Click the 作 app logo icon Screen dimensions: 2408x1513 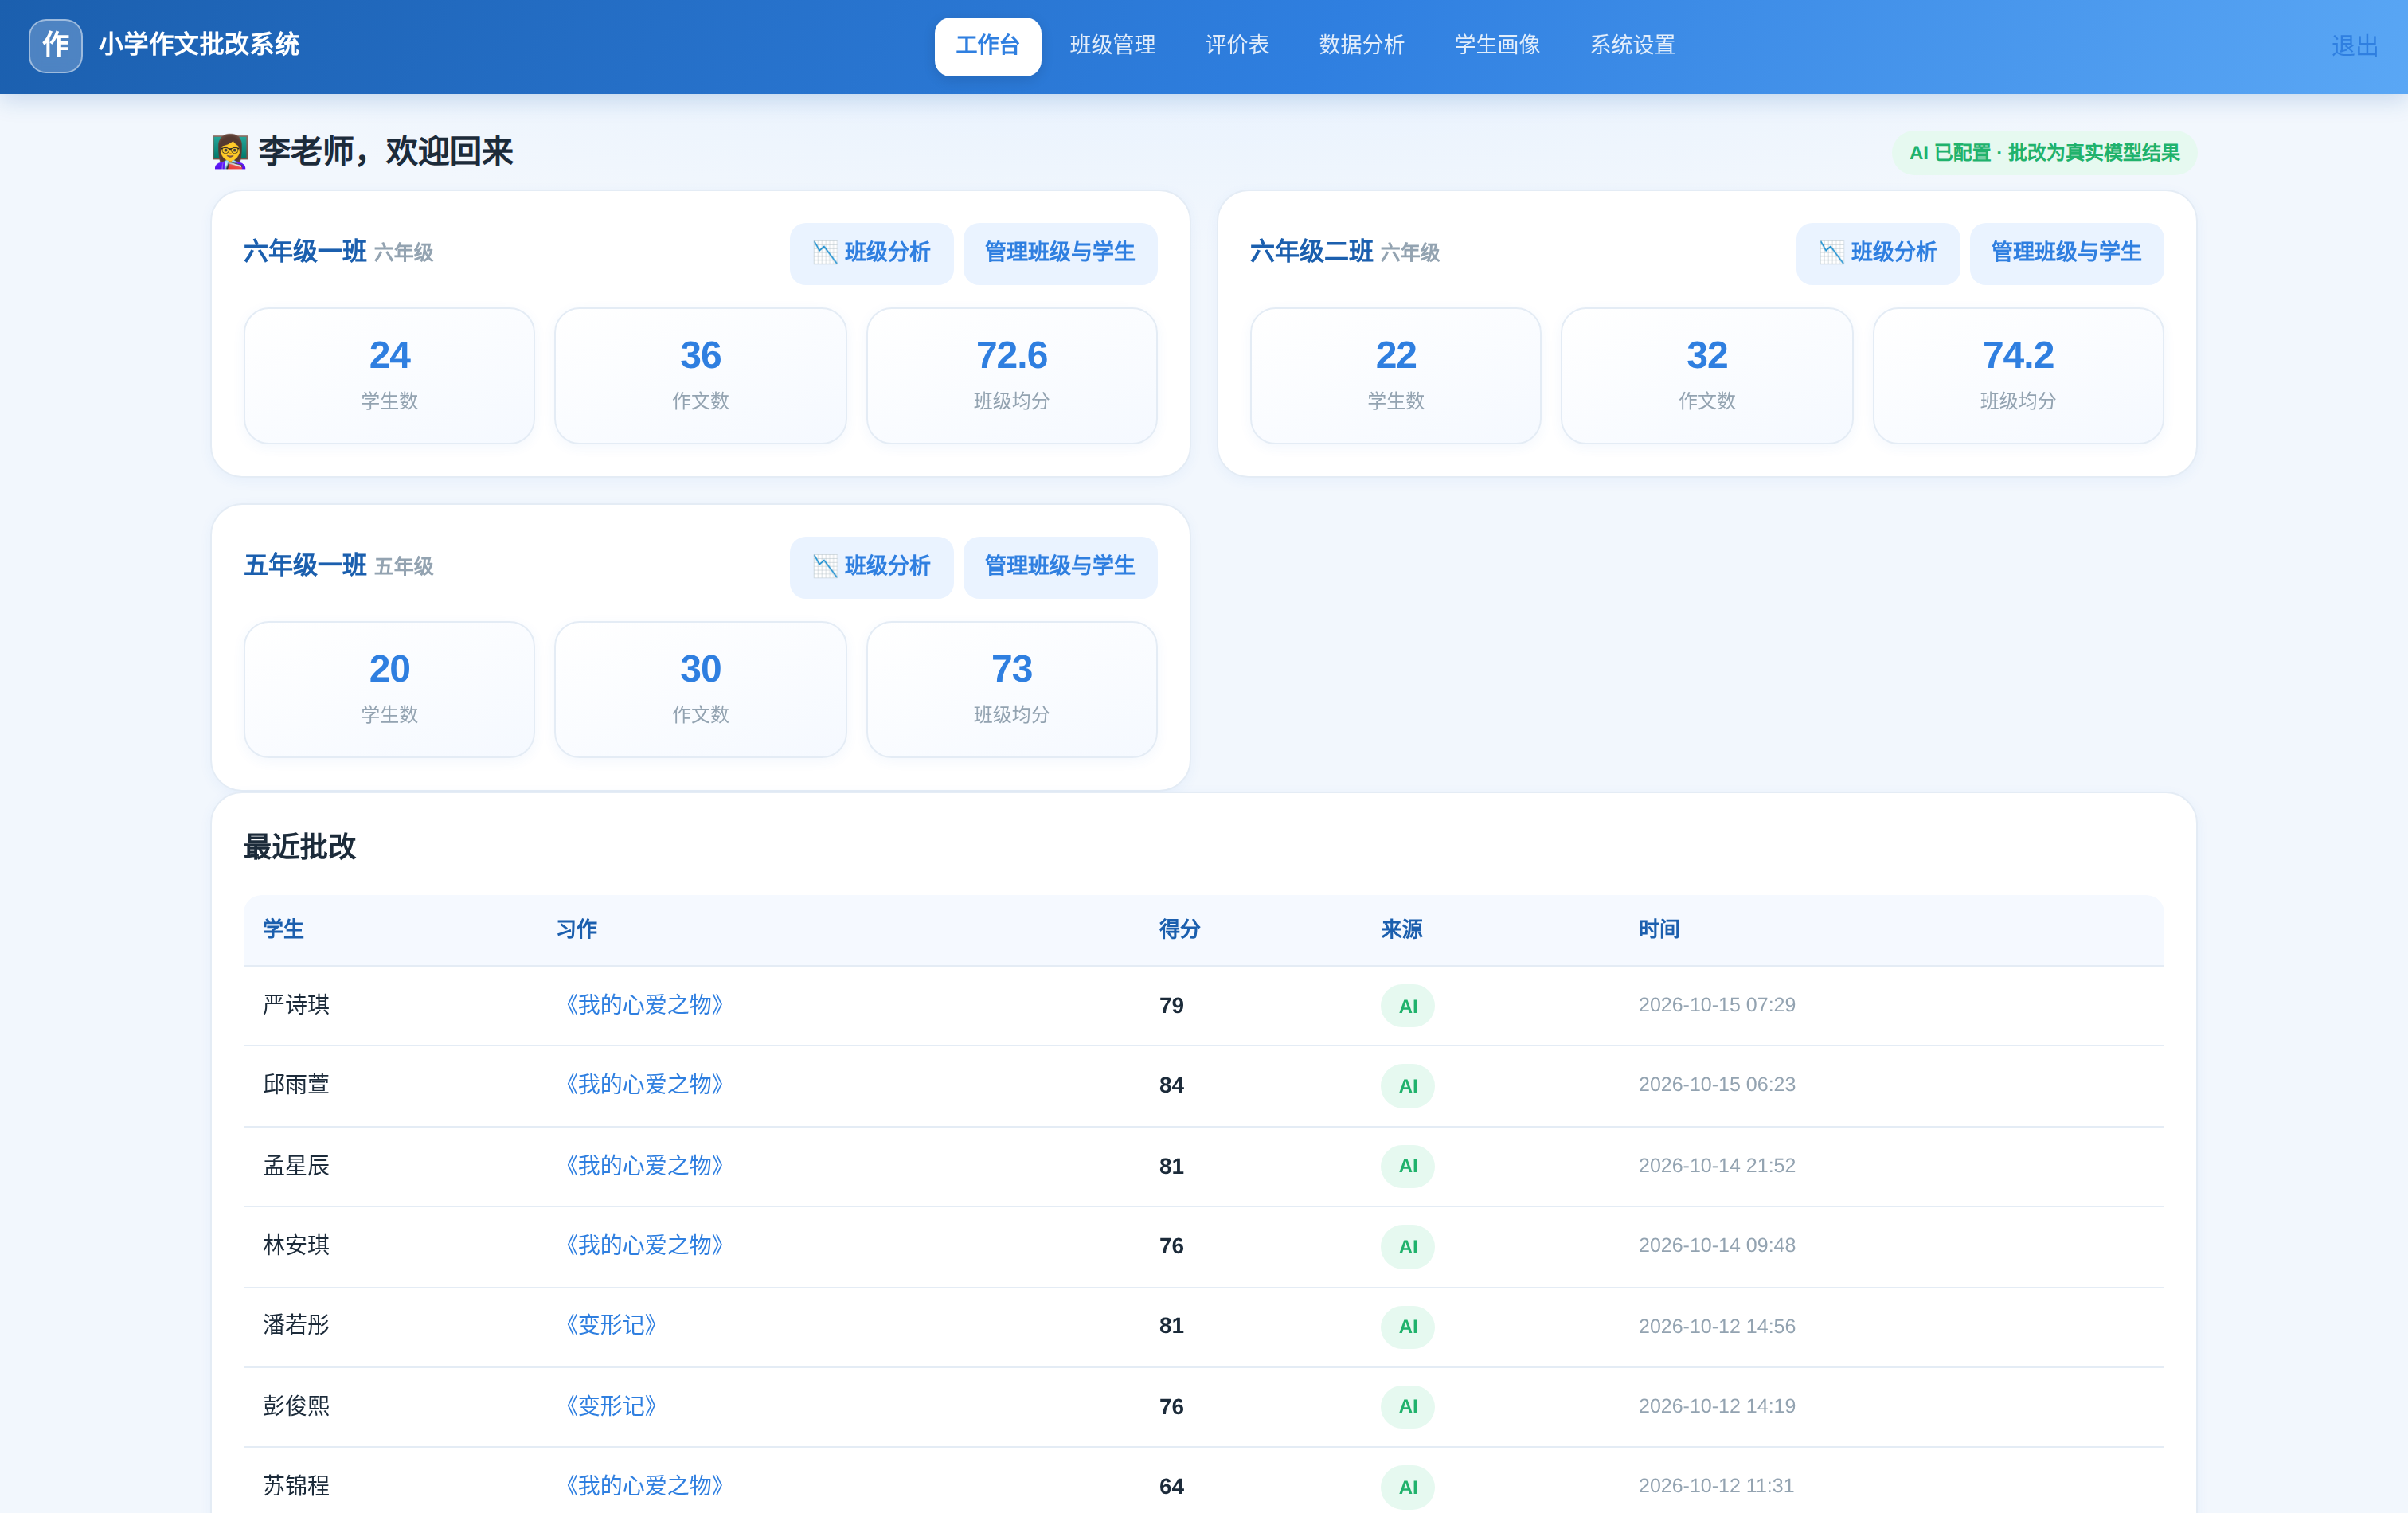[55, 45]
